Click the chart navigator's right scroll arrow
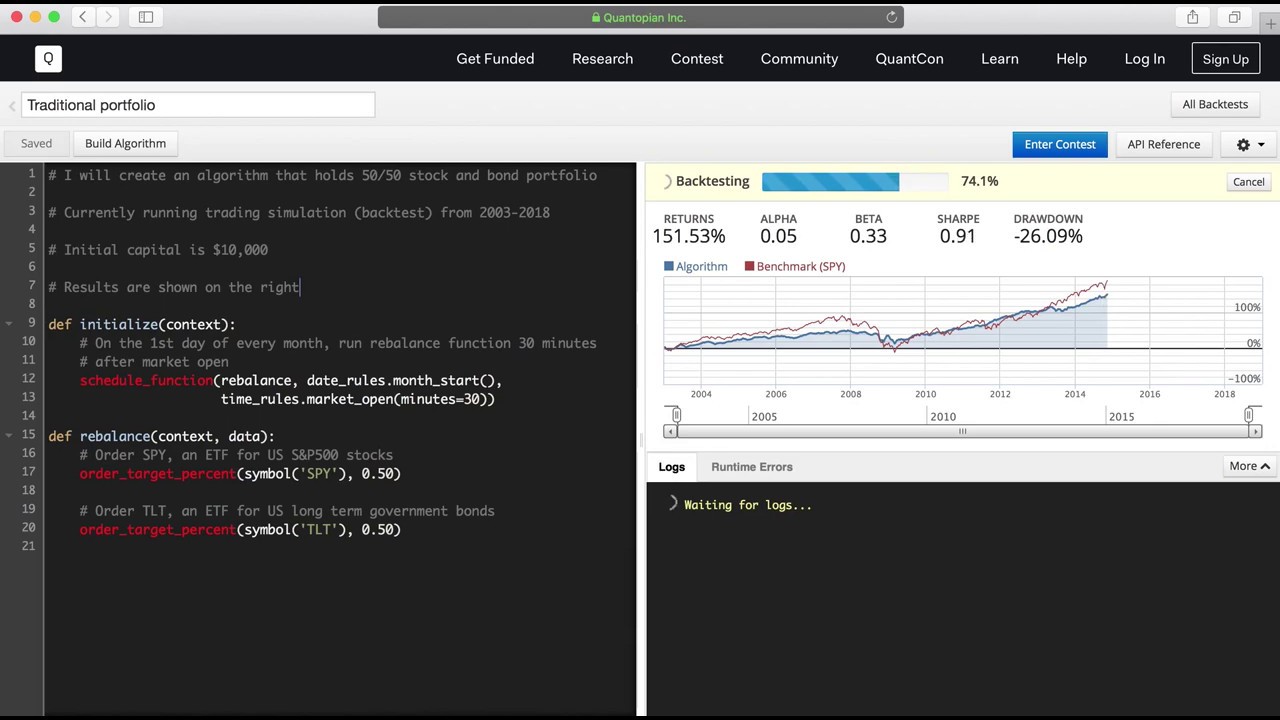The width and height of the screenshot is (1280, 720). click(x=1255, y=431)
